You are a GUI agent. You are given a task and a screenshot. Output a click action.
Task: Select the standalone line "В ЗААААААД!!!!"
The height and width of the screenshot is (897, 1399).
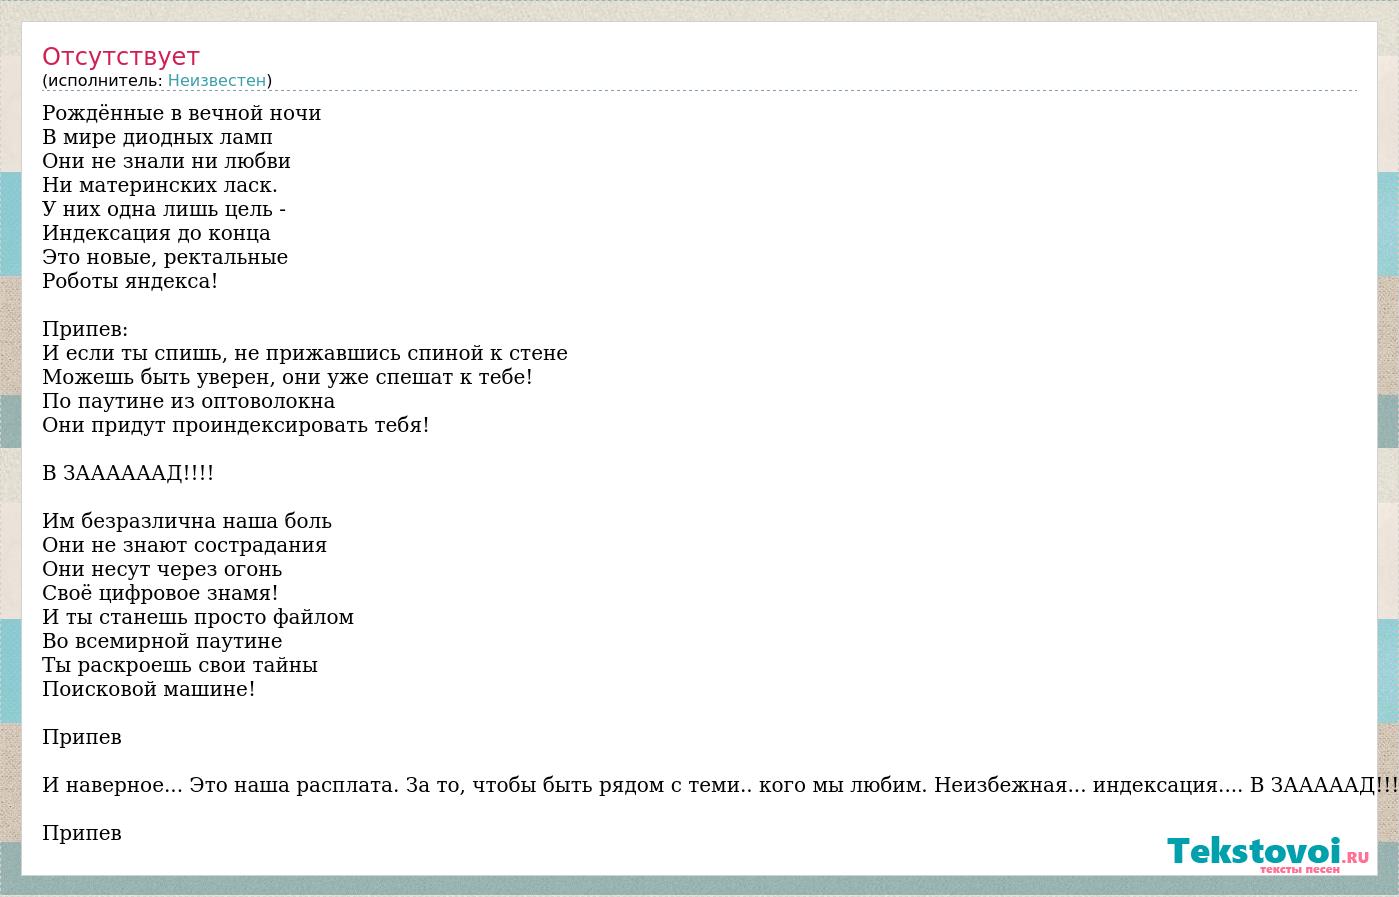128,473
